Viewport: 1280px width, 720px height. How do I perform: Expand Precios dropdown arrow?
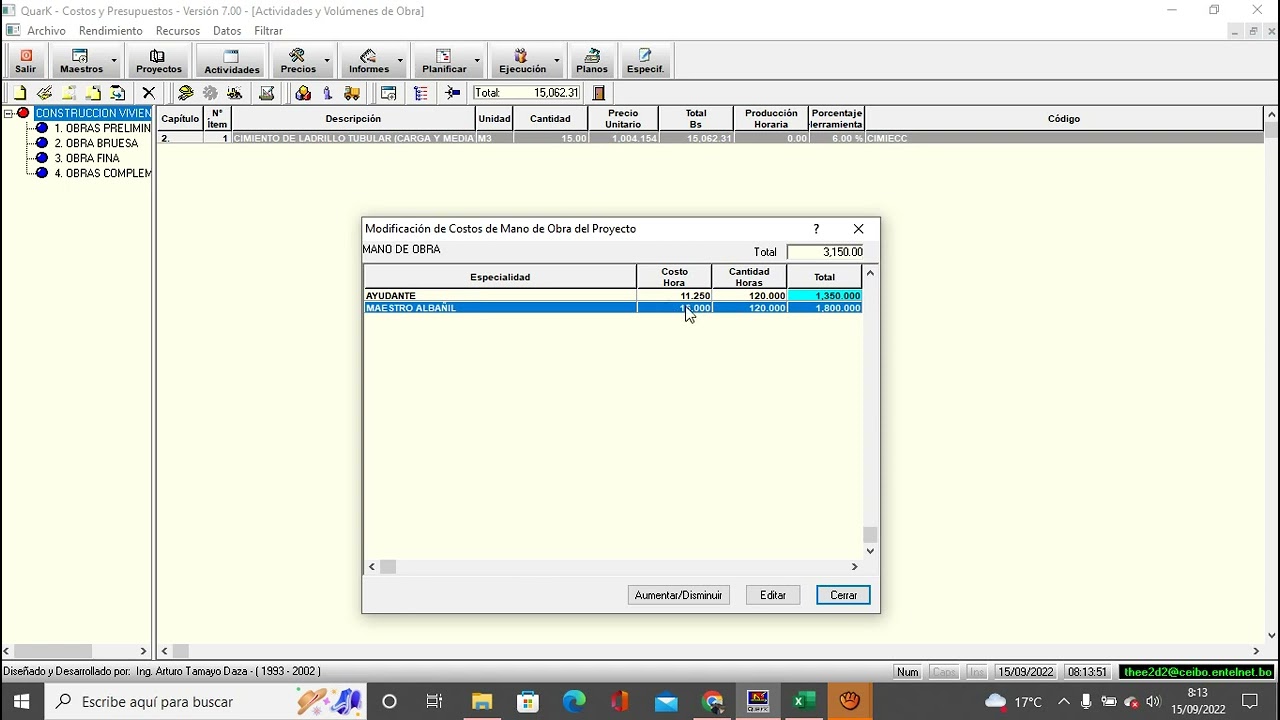click(327, 61)
